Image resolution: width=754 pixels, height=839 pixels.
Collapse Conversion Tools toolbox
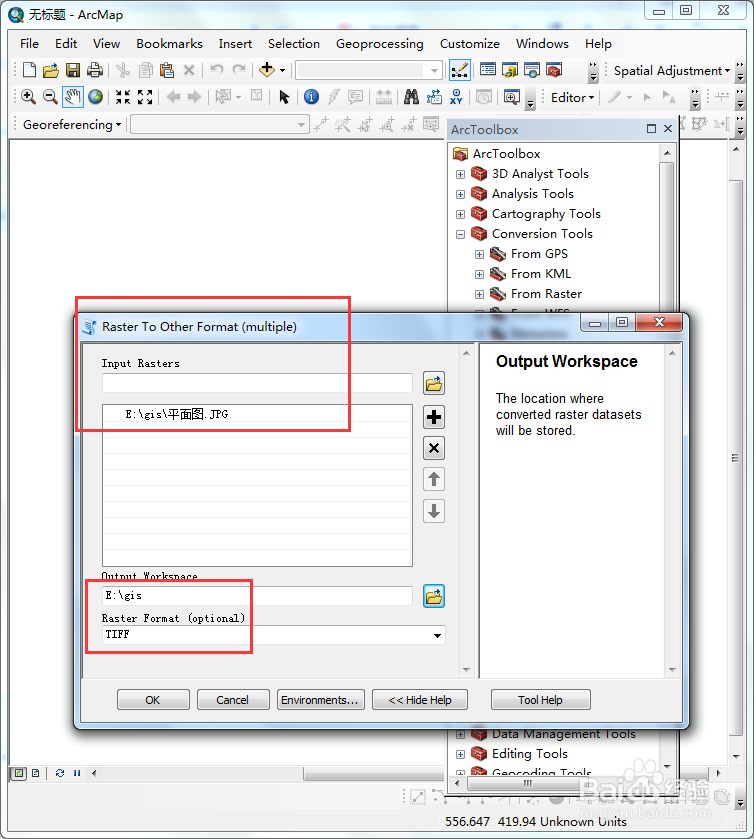click(x=460, y=234)
